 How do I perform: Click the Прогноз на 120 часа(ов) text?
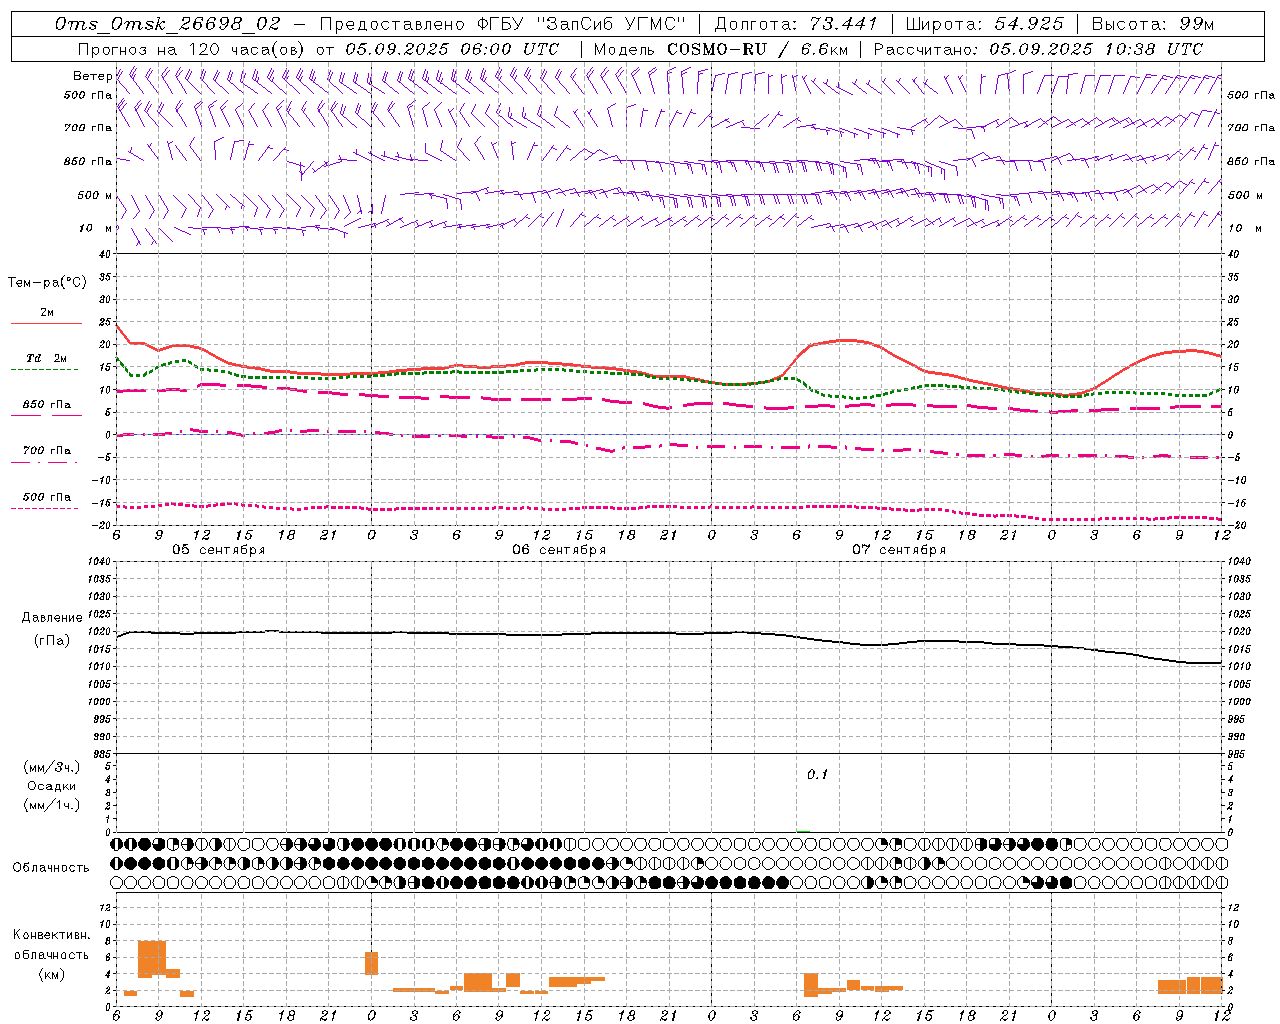tap(192, 49)
